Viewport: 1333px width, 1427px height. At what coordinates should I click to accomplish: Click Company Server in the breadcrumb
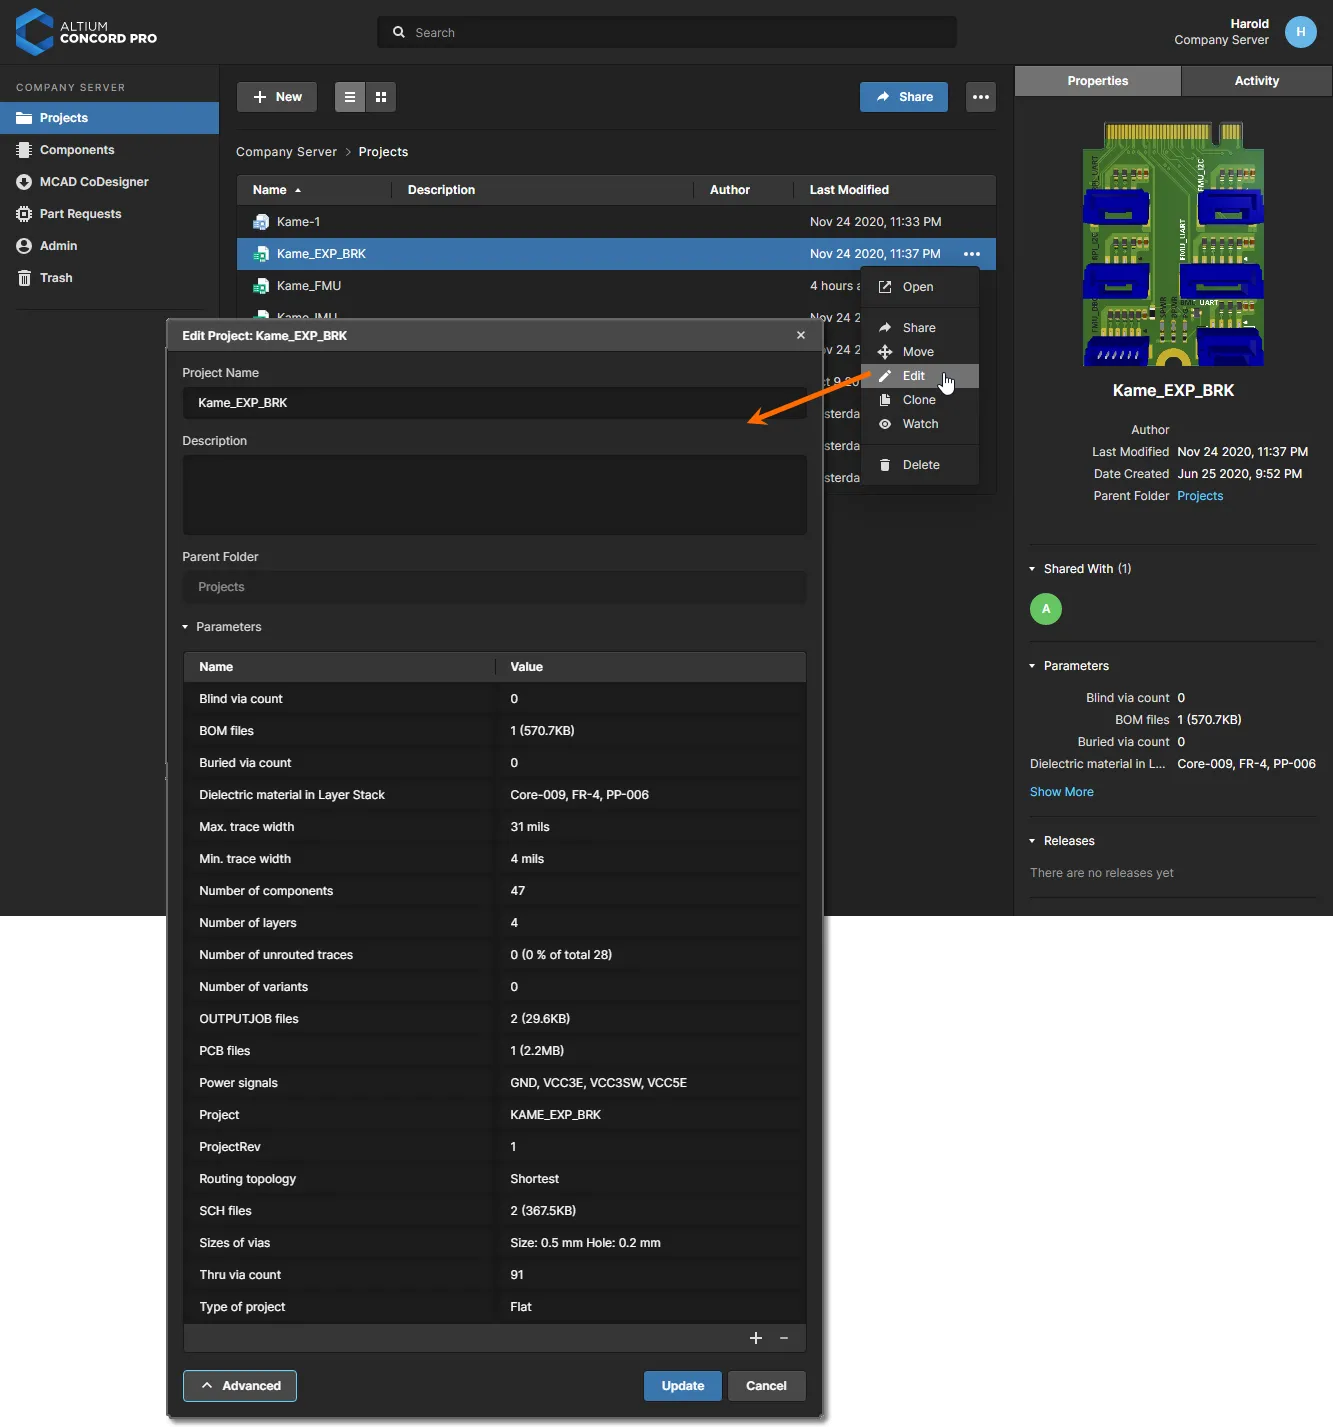[286, 152]
